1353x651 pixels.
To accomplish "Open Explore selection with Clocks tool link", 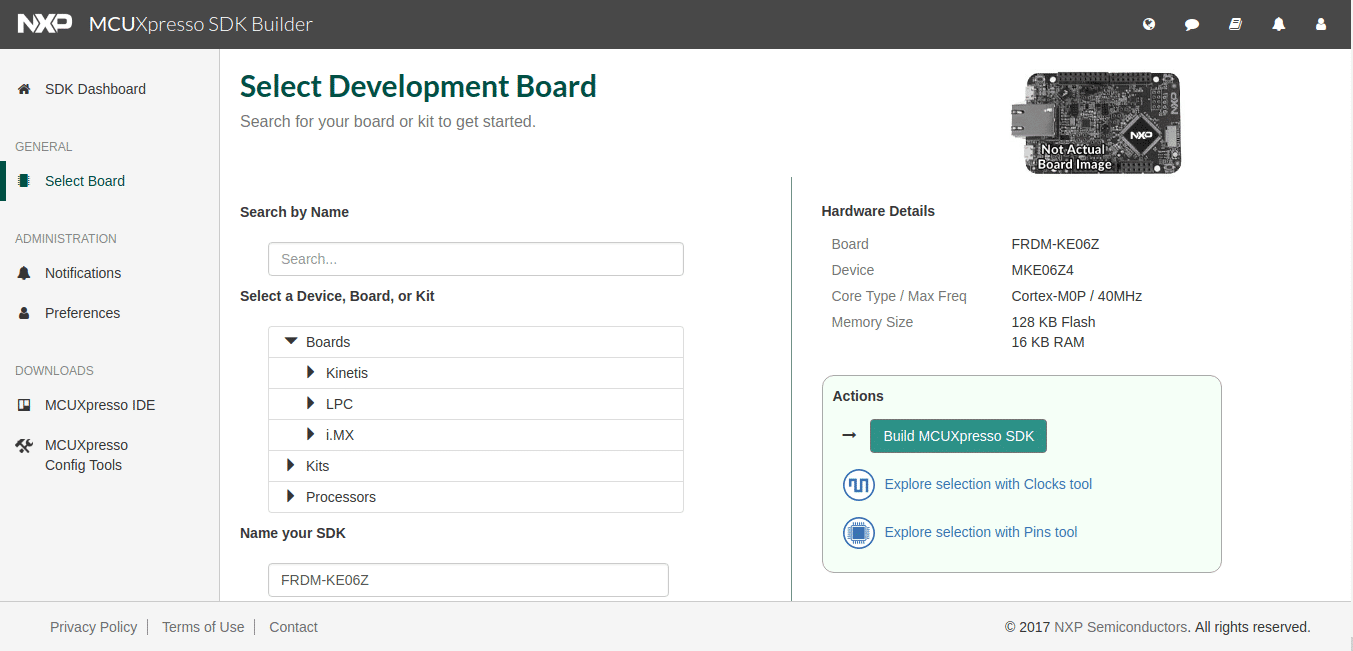I will pyautogui.click(x=988, y=484).
